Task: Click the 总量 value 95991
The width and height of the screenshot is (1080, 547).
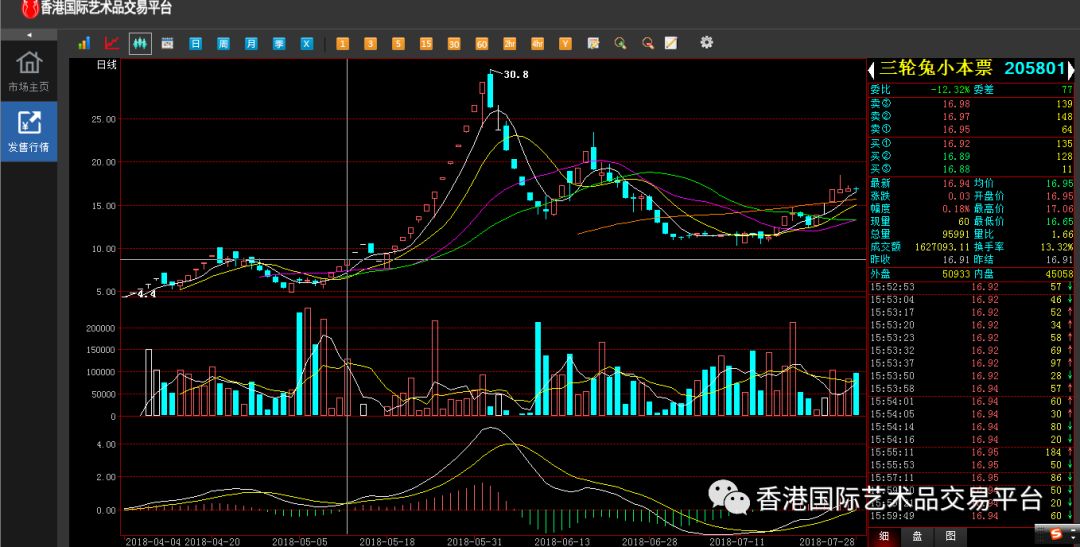Action: [956, 234]
